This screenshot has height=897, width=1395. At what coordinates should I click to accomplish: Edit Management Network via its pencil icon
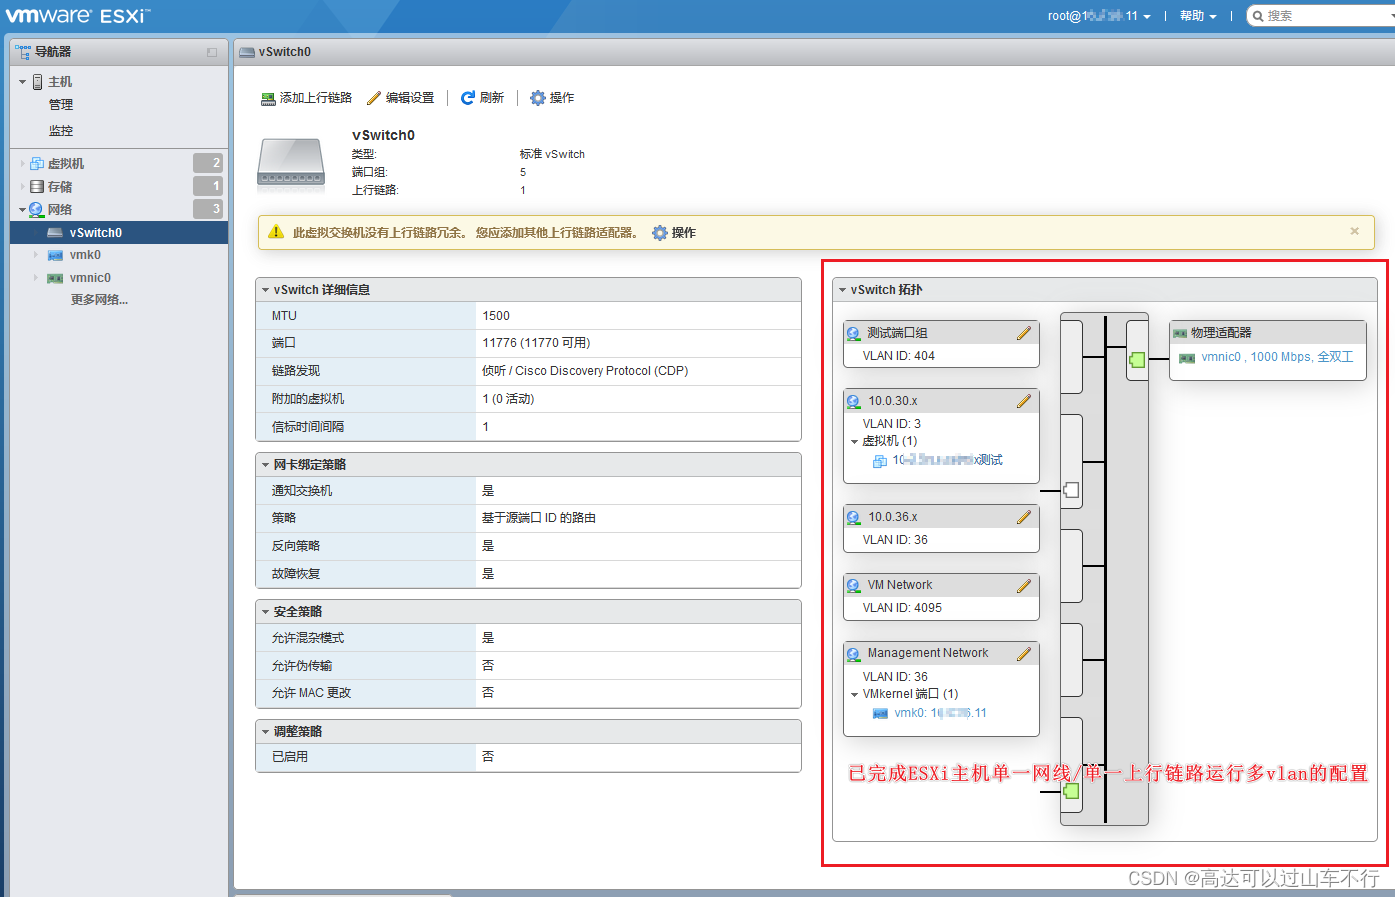1023,652
